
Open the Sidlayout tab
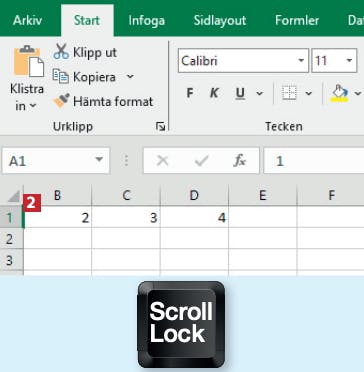pos(220,21)
